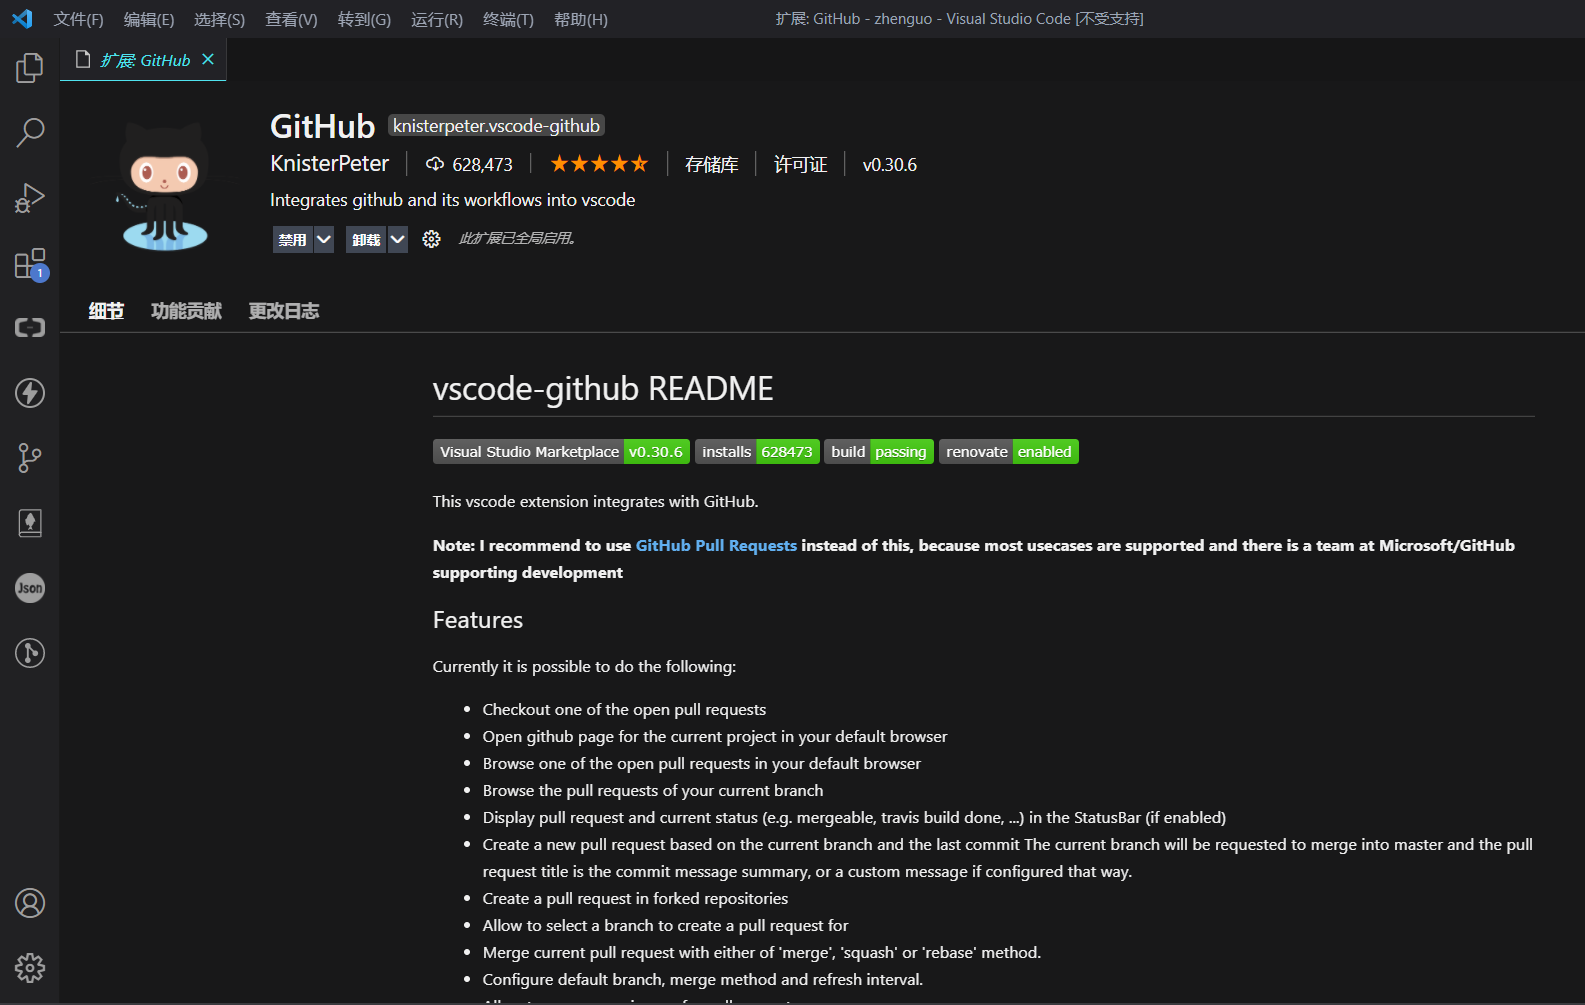Close the 扩展 GitHub editor tab
The width and height of the screenshot is (1585, 1005).
pyautogui.click(x=208, y=60)
